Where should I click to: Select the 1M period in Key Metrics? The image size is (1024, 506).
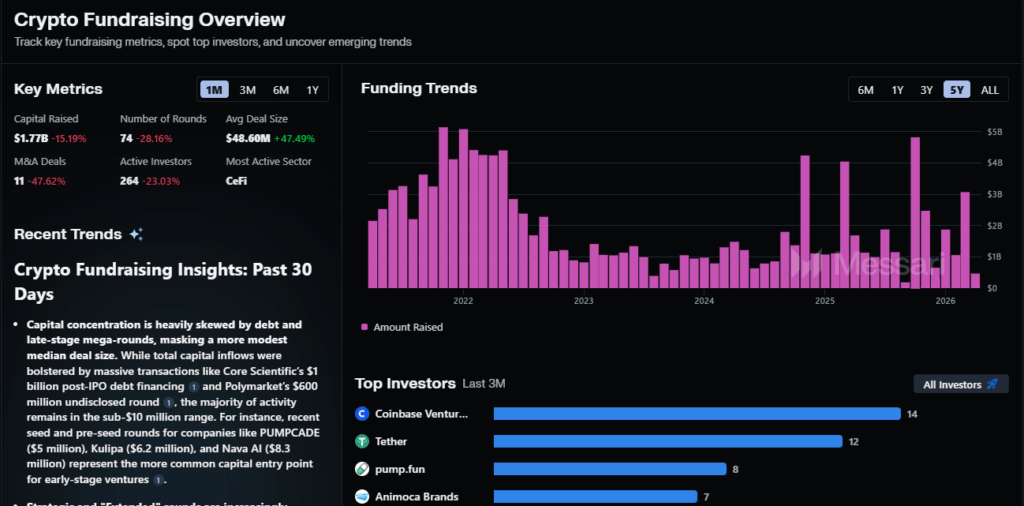(x=213, y=90)
